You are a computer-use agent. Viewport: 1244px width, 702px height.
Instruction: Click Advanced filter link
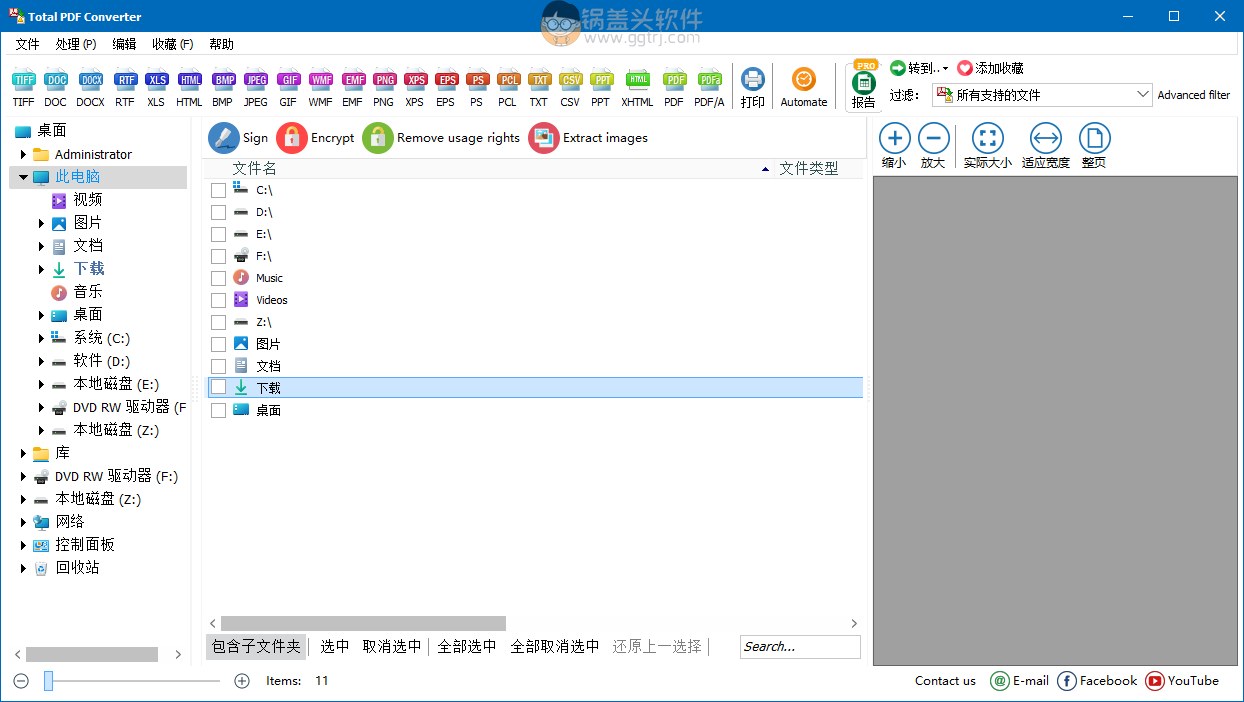point(1194,95)
